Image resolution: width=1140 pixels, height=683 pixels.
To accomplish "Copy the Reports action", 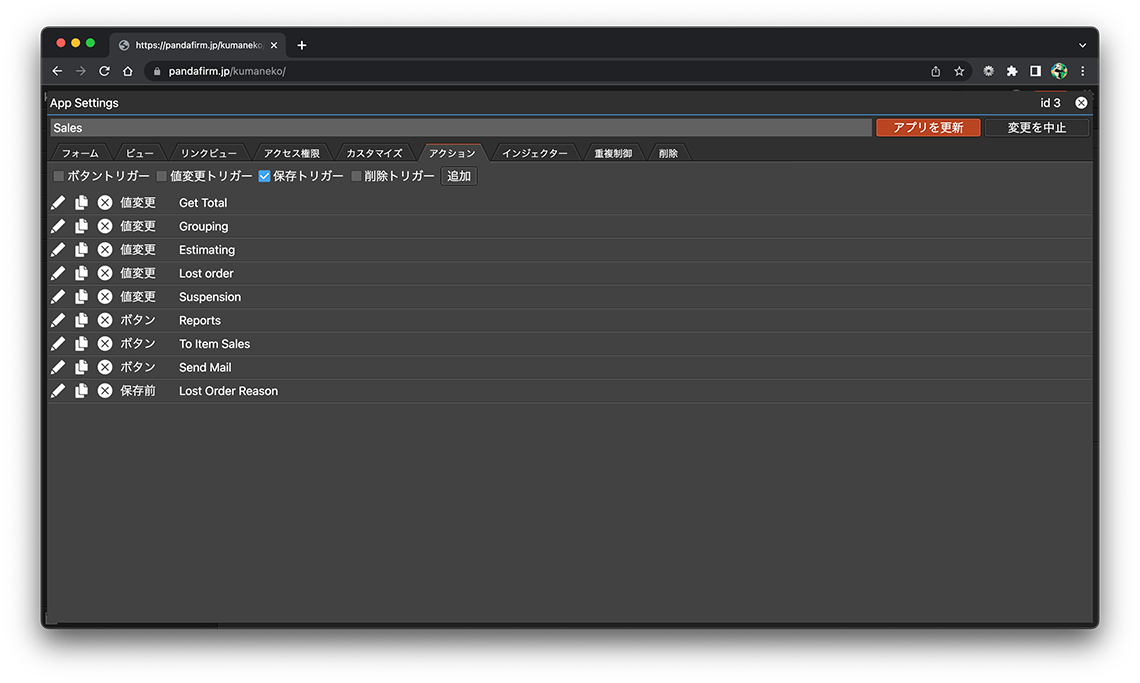I will [x=81, y=320].
